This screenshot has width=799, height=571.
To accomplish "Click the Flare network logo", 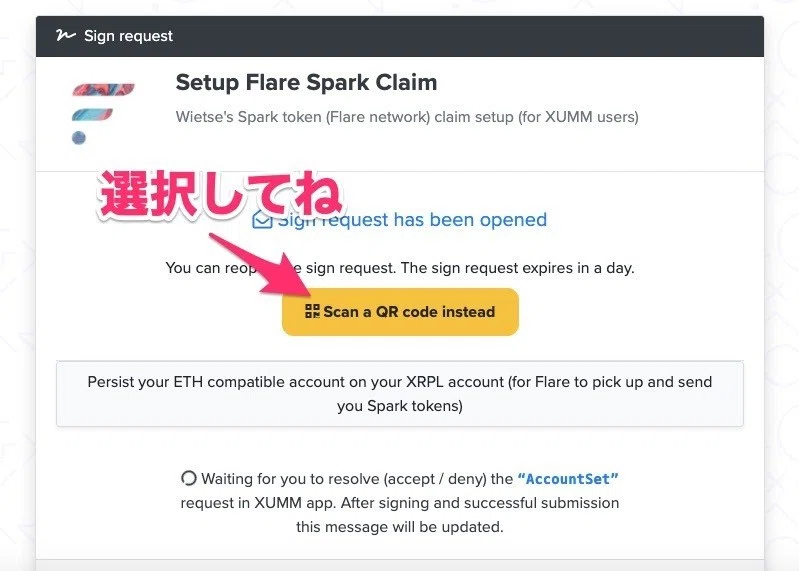I will coord(103,114).
